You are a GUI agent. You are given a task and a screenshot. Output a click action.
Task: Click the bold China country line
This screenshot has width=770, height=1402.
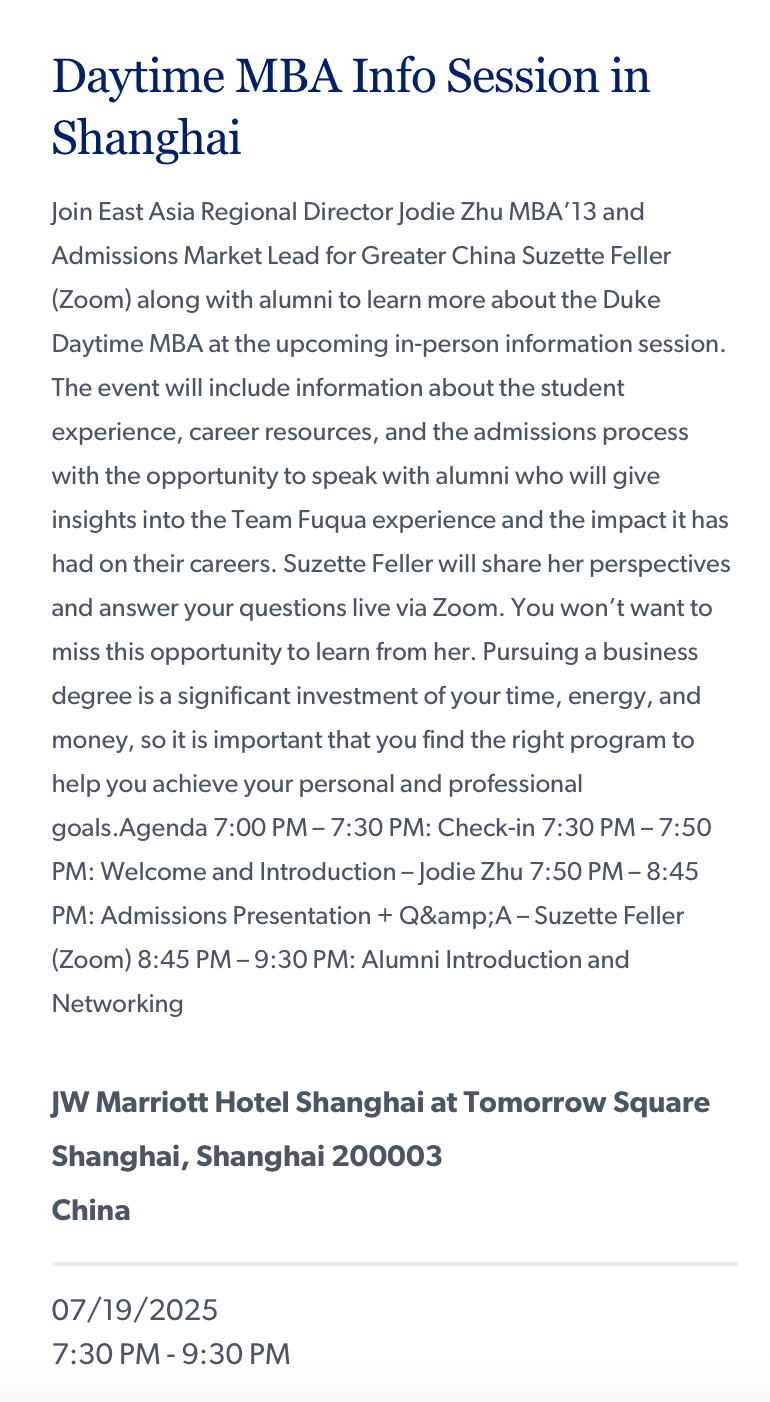(91, 1210)
